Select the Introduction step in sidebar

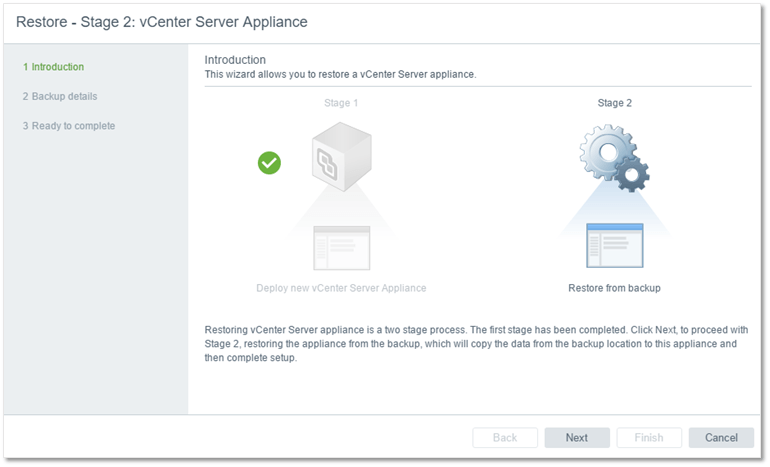point(54,67)
